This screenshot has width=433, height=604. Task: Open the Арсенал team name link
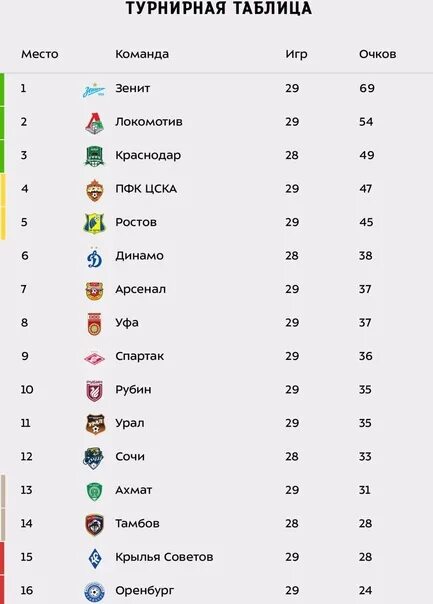click(x=141, y=289)
